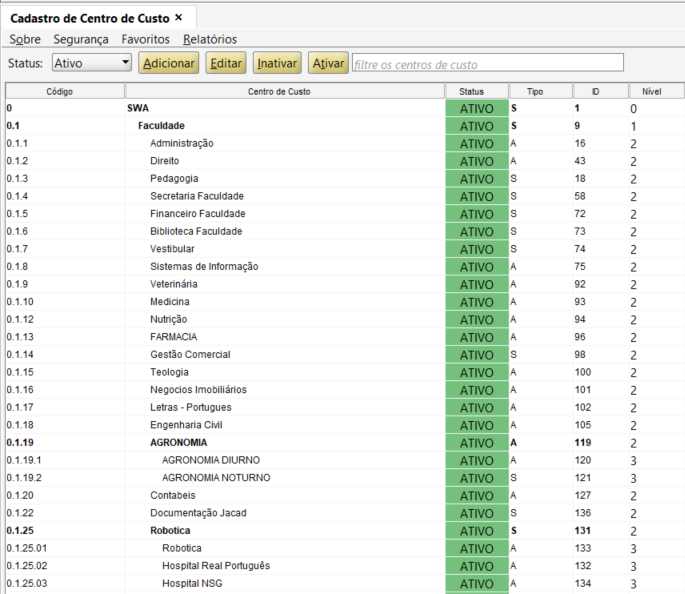
Task: Select the FARMACIA row
Action: [x=345, y=337]
